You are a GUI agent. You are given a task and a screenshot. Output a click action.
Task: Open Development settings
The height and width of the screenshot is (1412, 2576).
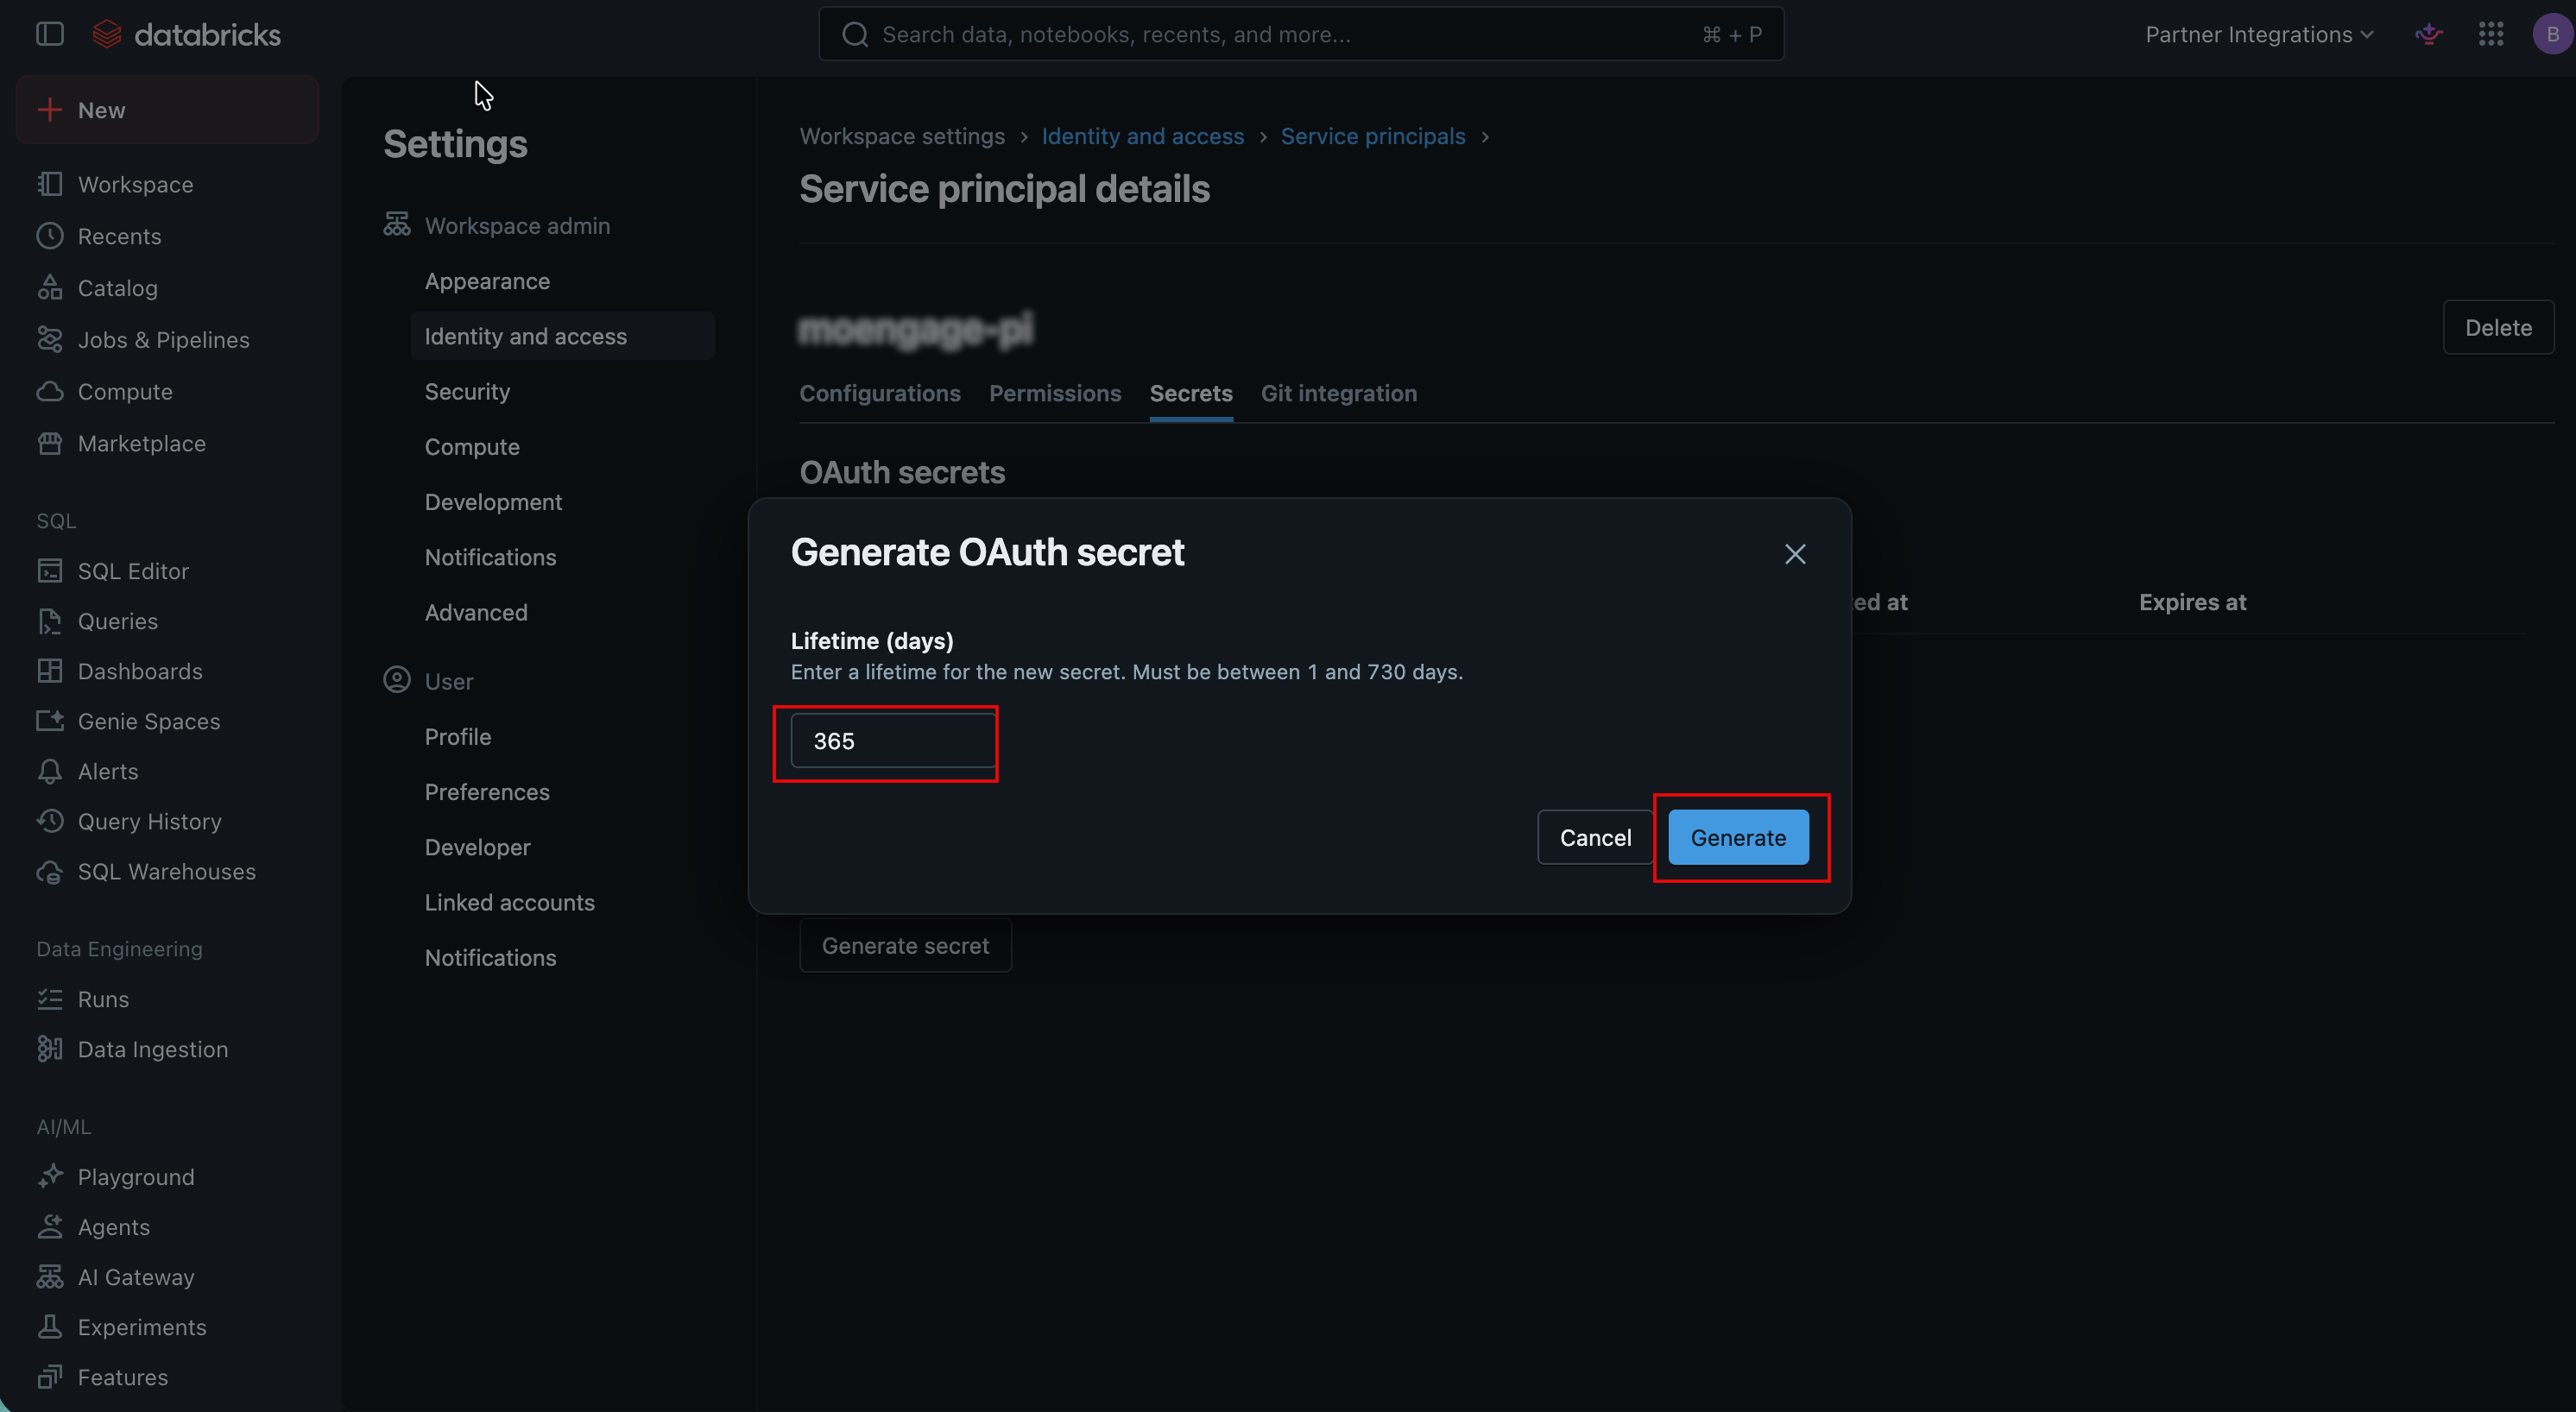click(493, 502)
